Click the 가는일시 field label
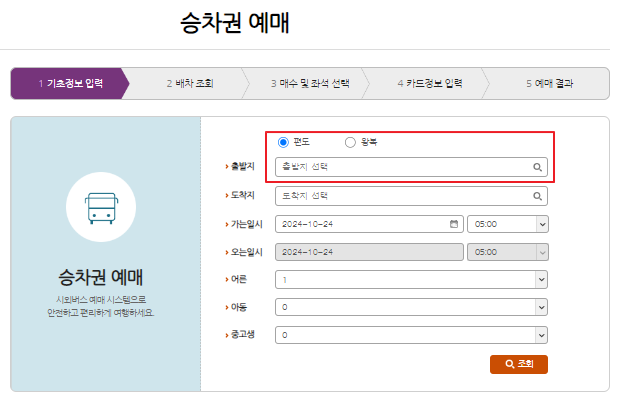 pyautogui.click(x=246, y=224)
